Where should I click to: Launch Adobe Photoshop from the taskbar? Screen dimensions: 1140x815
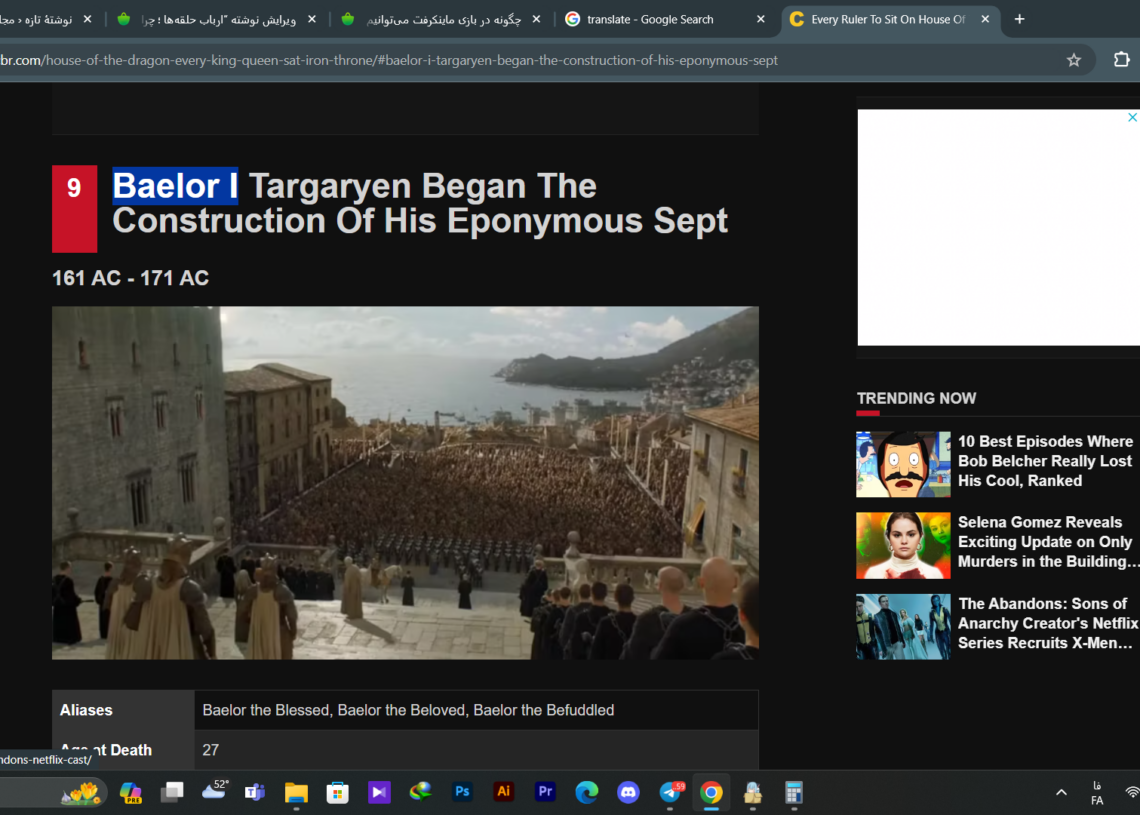click(x=462, y=791)
